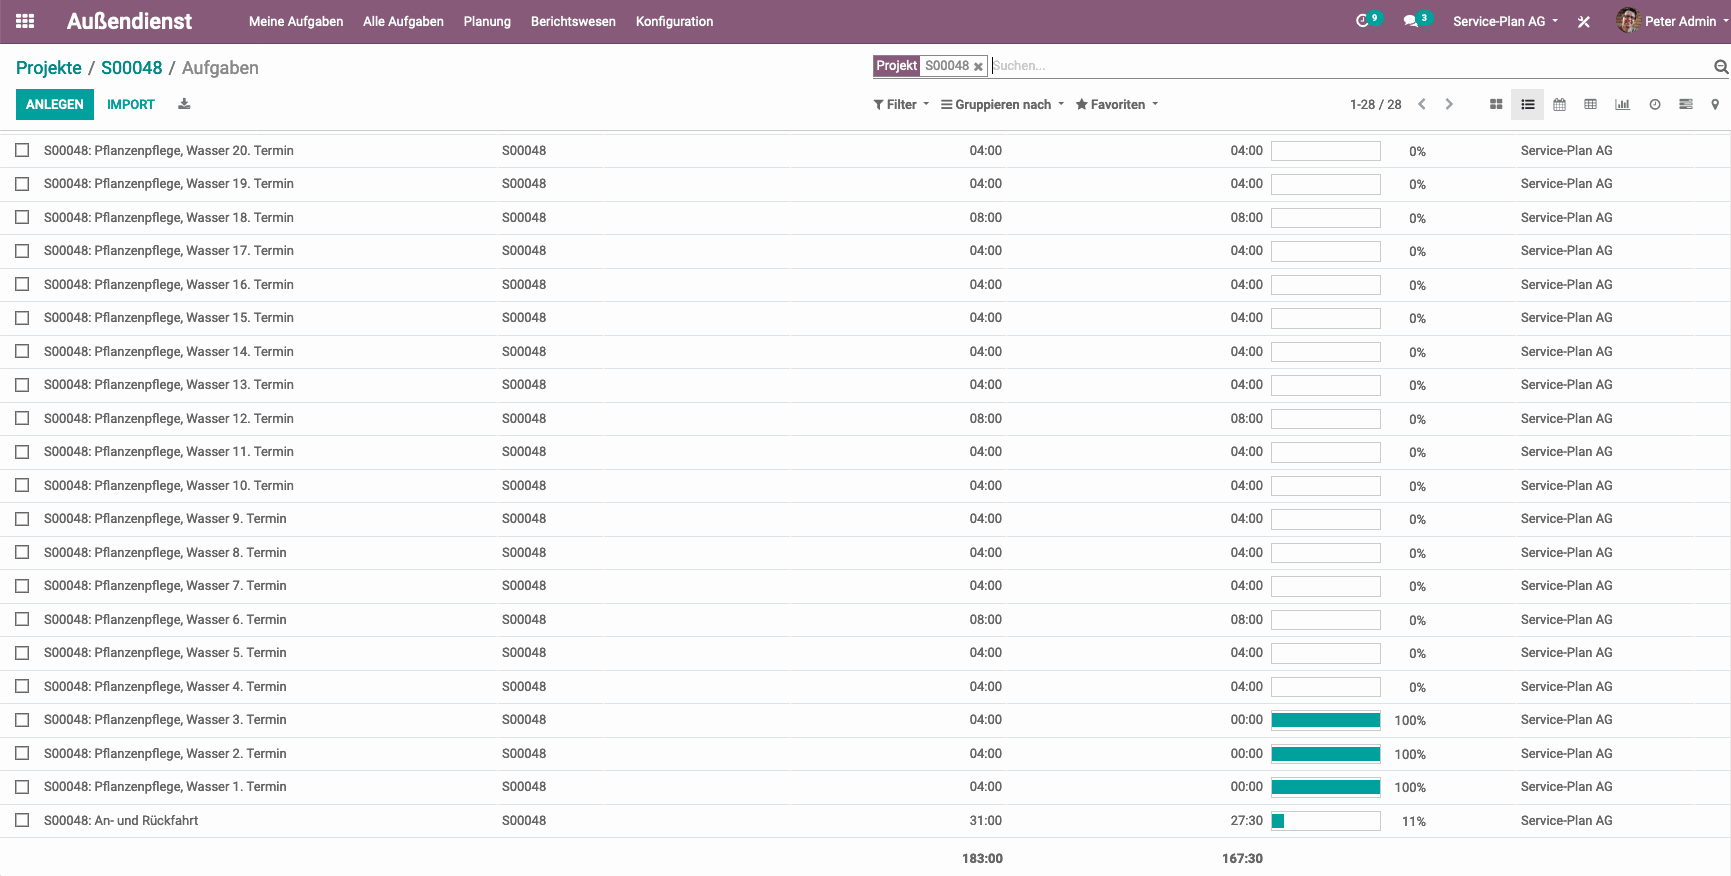The width and height of the screenshot is (1731, 876).
Task: Select checkbox for Wasser 3. Termin
Action: tap(22, 720)
